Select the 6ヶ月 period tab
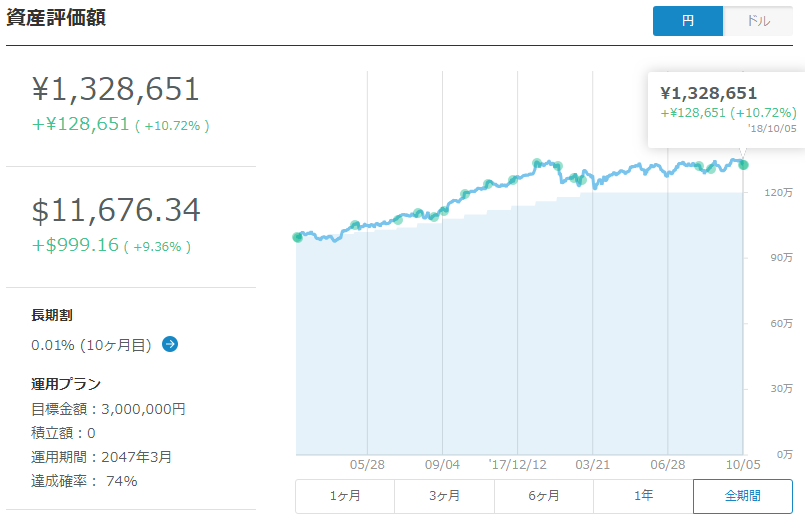805x522 pixels. tap(544, 496)
